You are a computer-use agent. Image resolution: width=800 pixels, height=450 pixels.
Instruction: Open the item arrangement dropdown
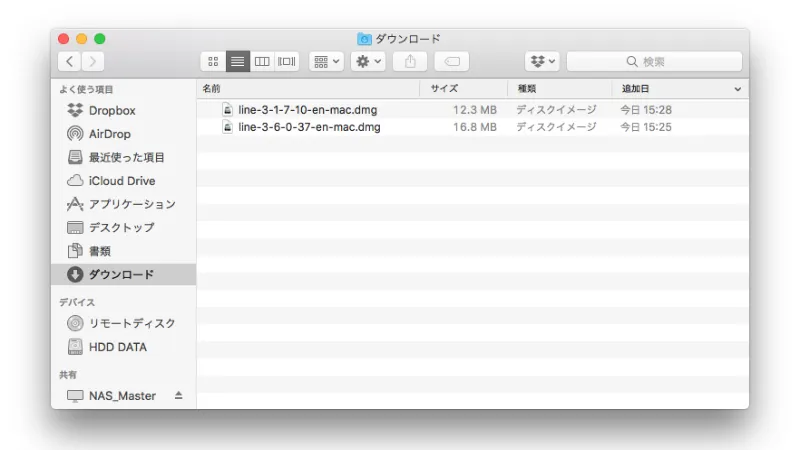(x=326, y=62)
